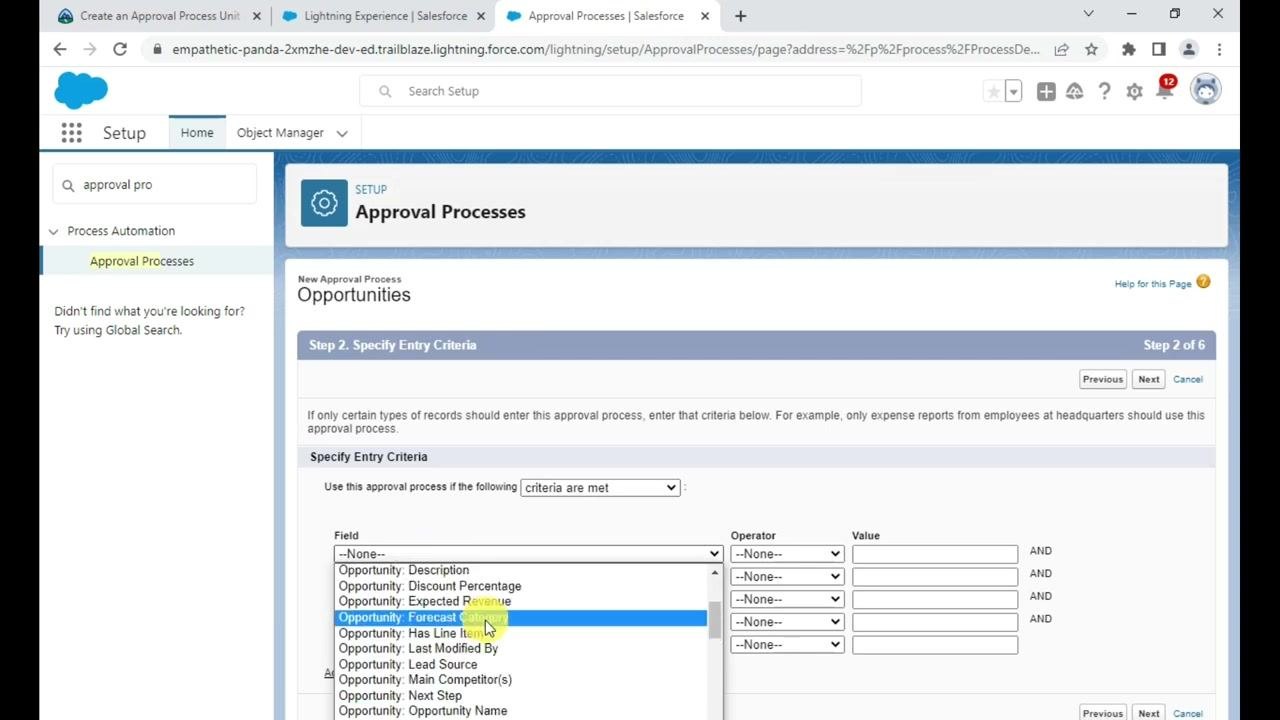Open the second row Operator dropdown
The width and height of the screenshot is (1280, 720).
coord(787,576)
